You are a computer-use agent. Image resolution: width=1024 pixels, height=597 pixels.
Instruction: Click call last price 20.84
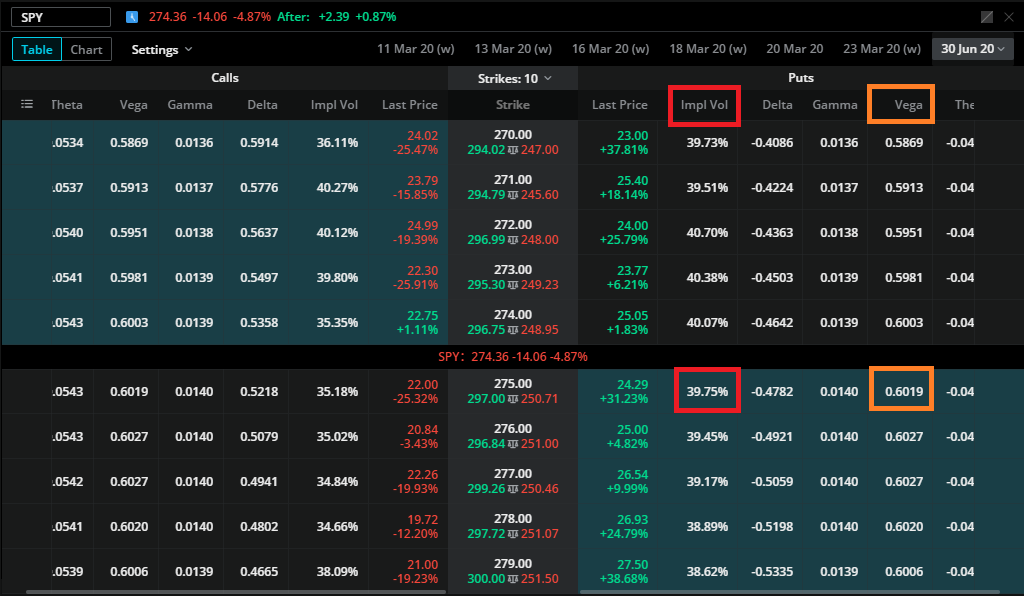[x=422, y=430]
